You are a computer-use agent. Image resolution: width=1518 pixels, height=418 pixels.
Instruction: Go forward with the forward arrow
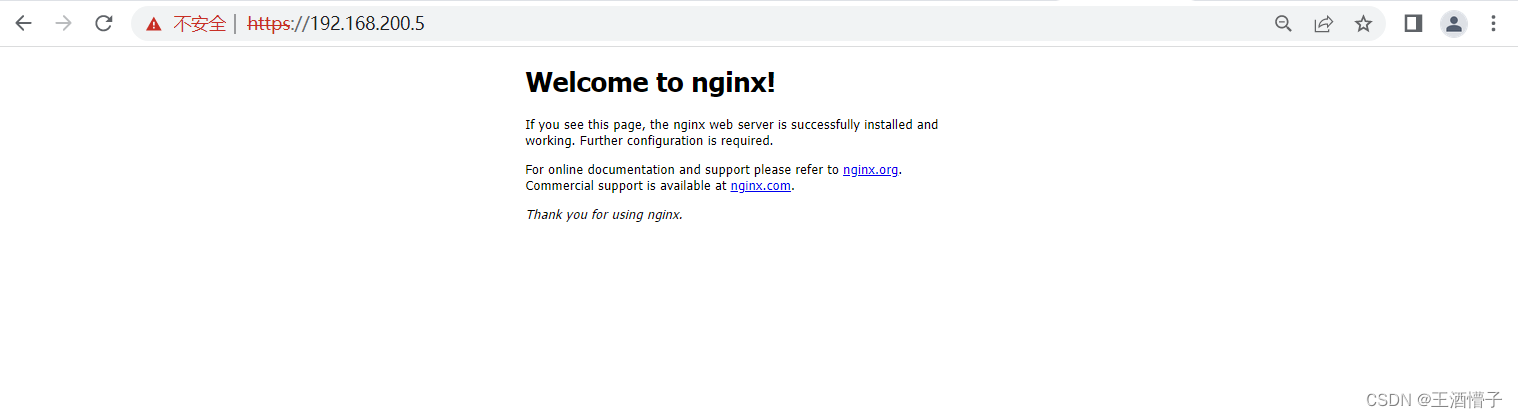[63, 24]
